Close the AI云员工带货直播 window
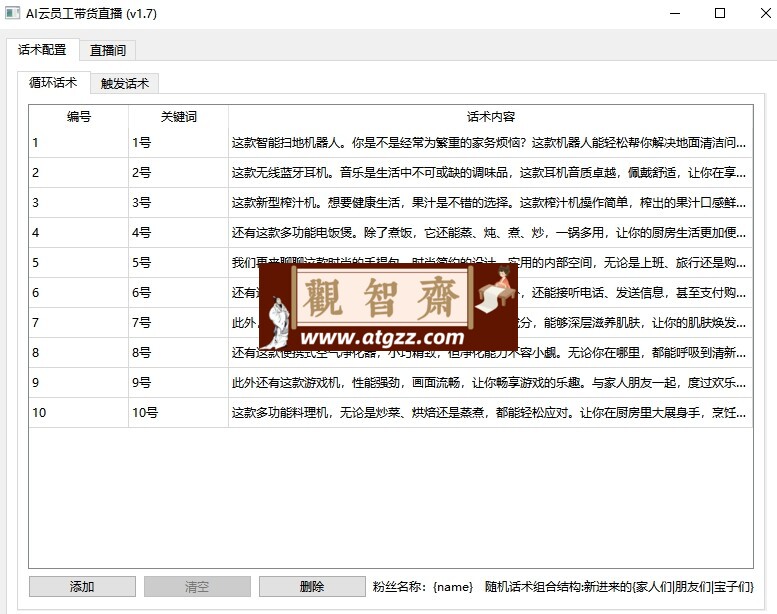 point(765,13)
